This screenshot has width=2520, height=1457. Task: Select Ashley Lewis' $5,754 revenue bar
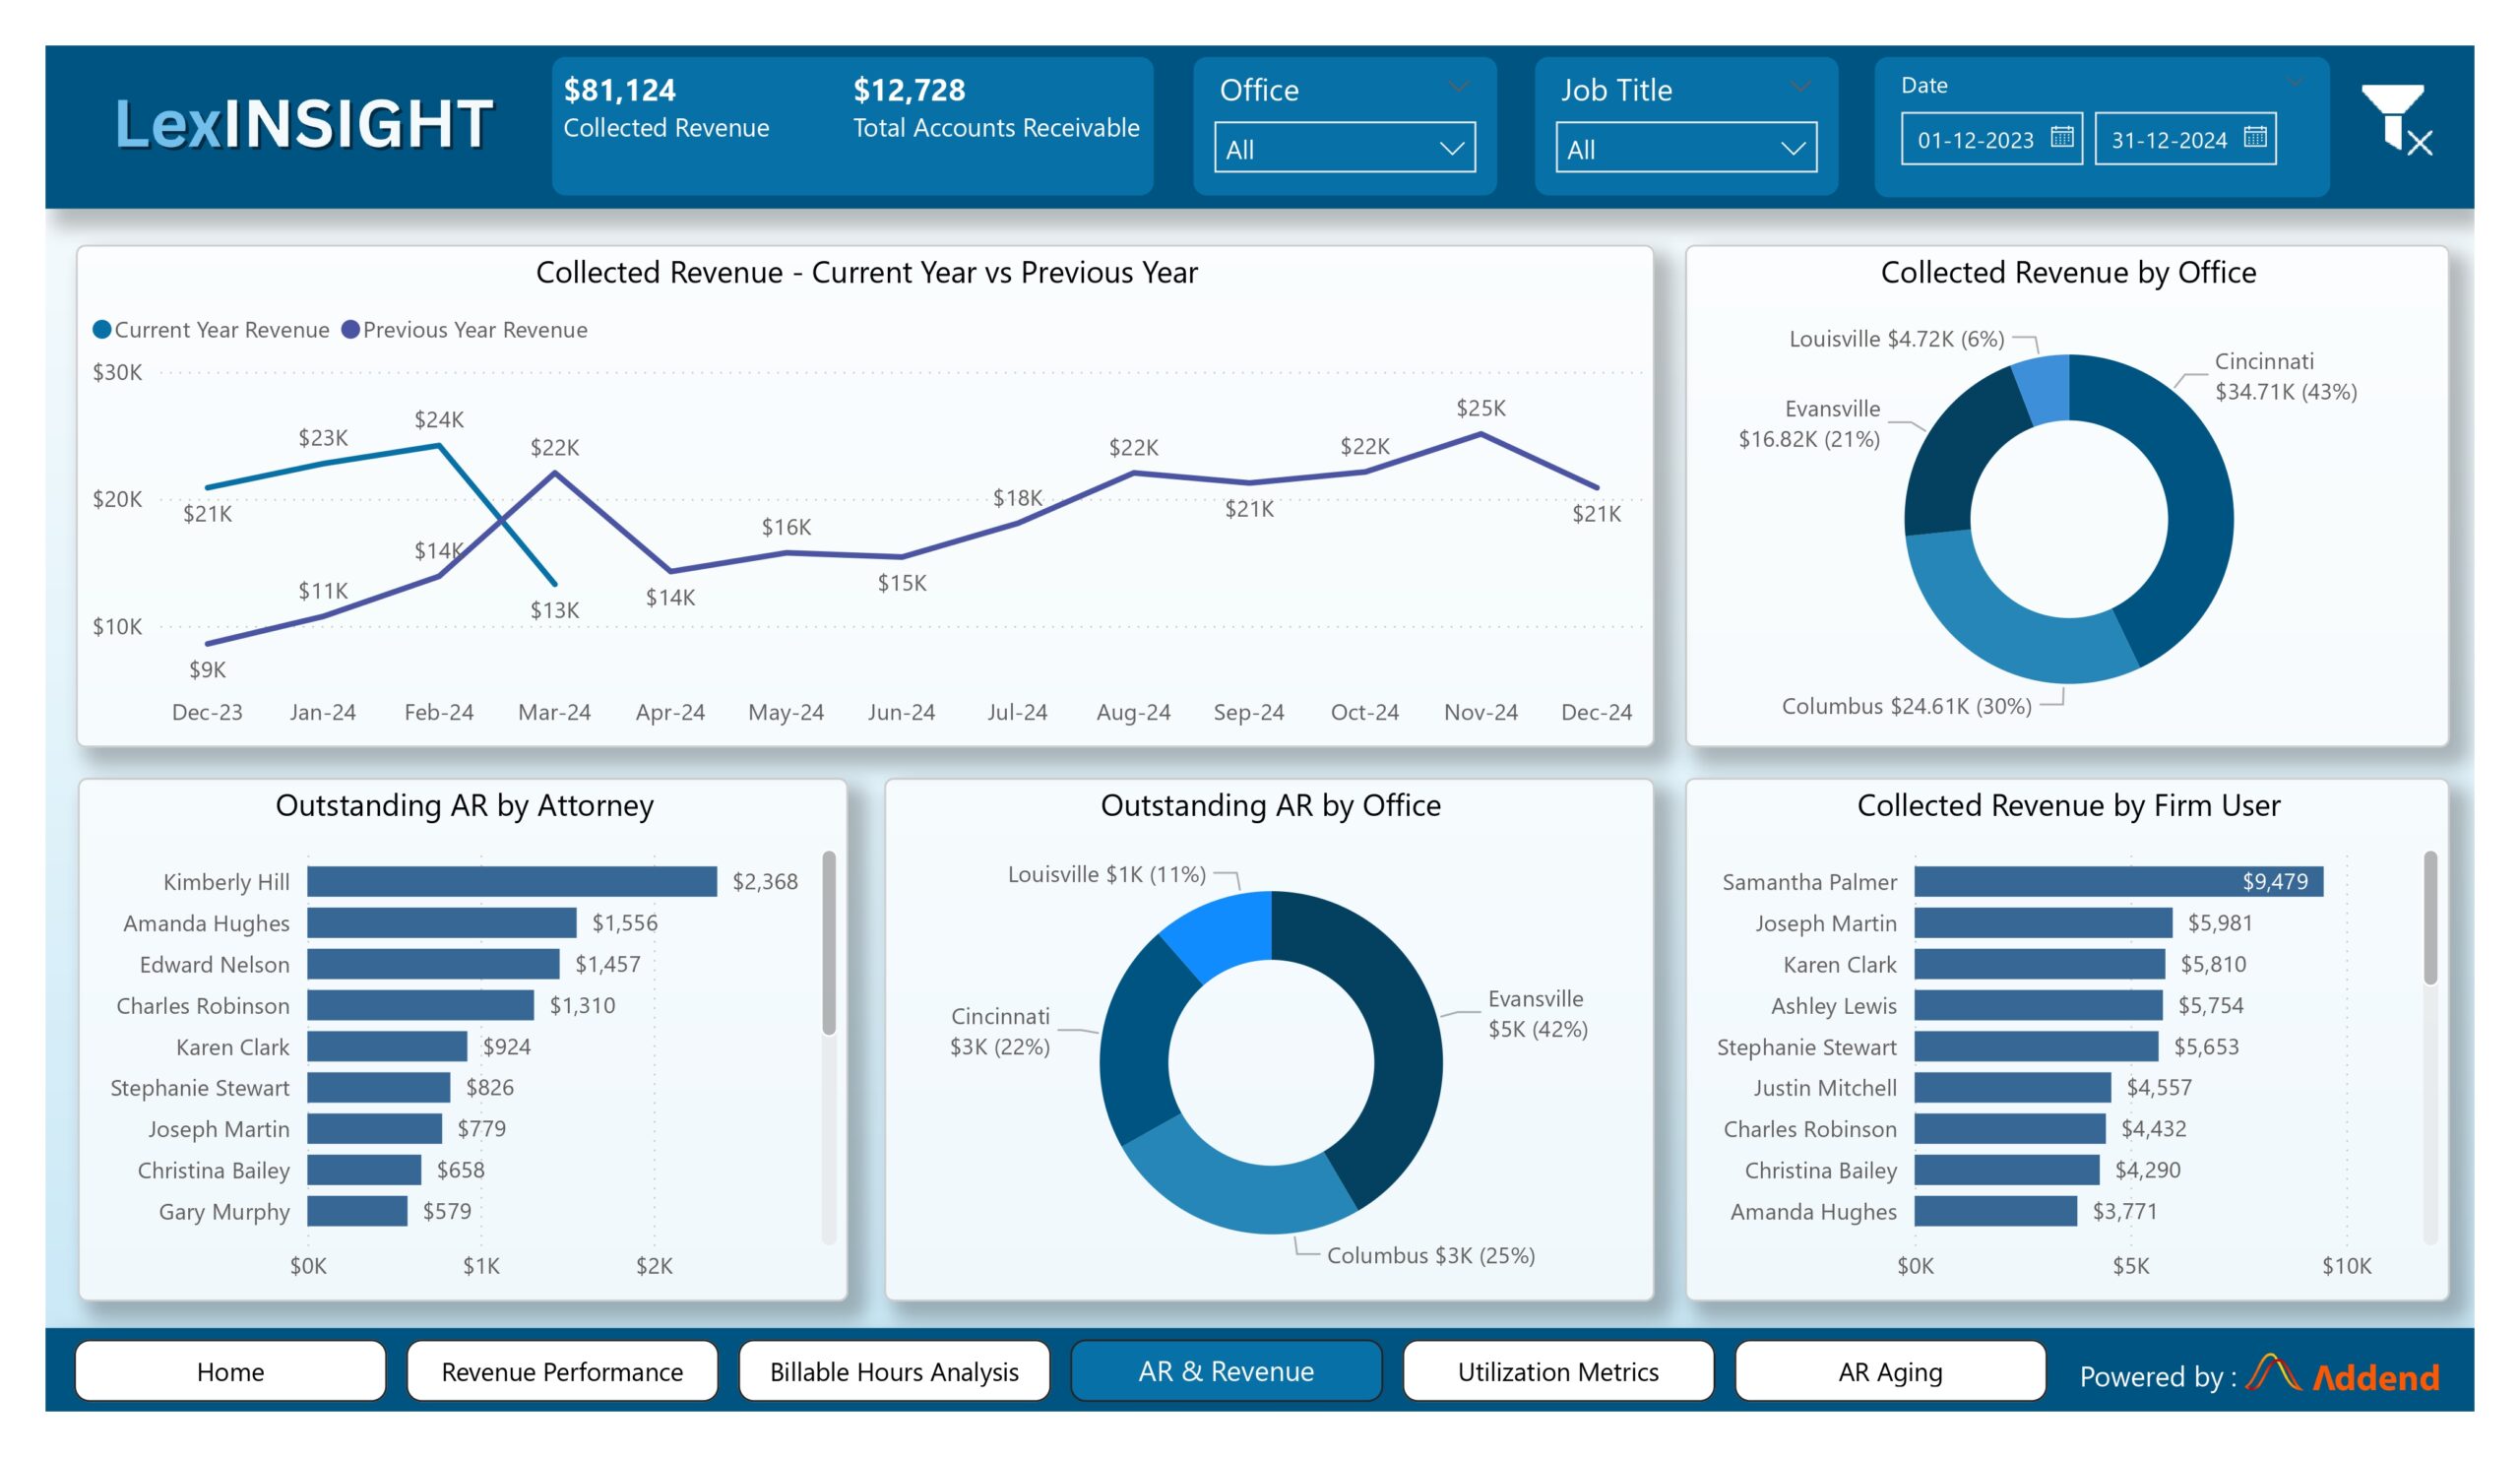[x=2038, y=1005]
